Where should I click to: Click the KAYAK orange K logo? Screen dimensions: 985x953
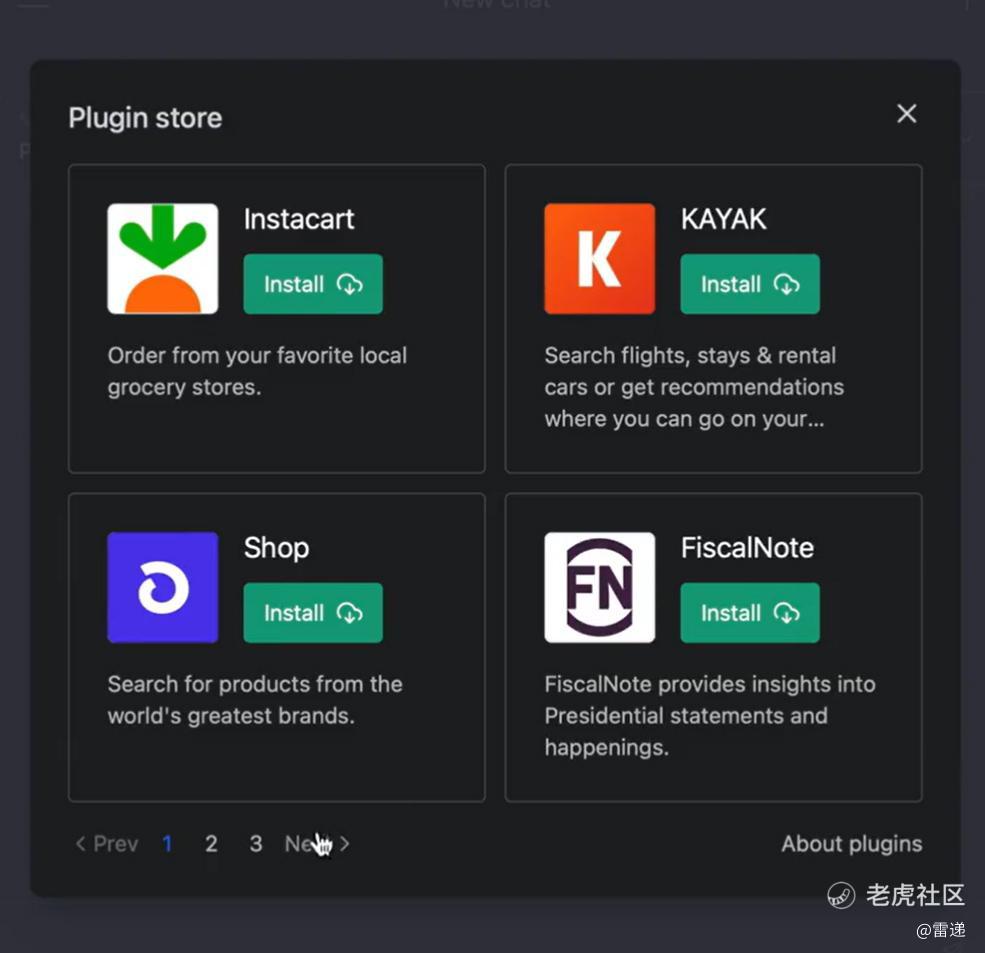click(x=599, y=258)
